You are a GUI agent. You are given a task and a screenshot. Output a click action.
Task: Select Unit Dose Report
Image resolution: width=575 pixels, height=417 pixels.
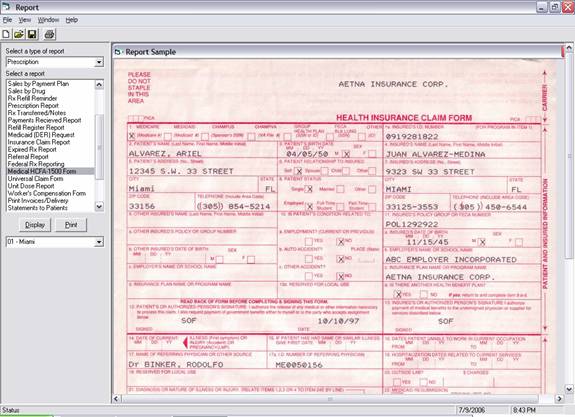pos(31,186)
